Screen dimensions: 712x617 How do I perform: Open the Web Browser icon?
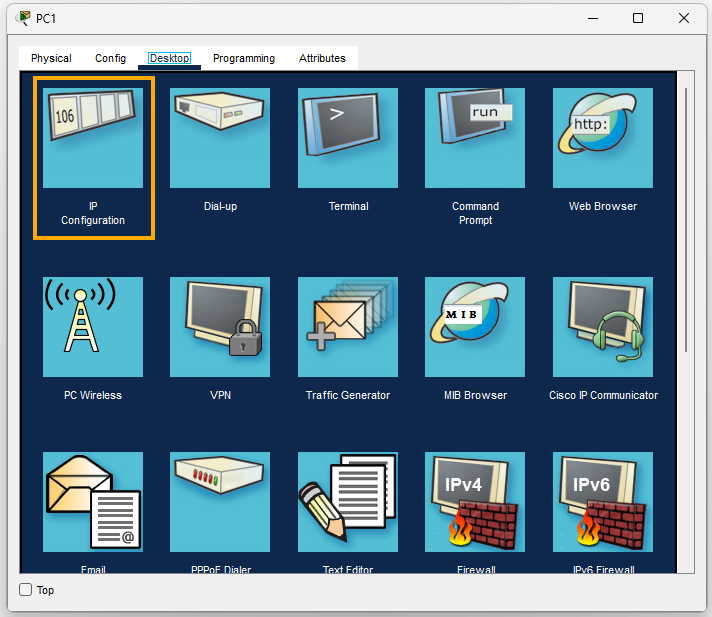603,138
